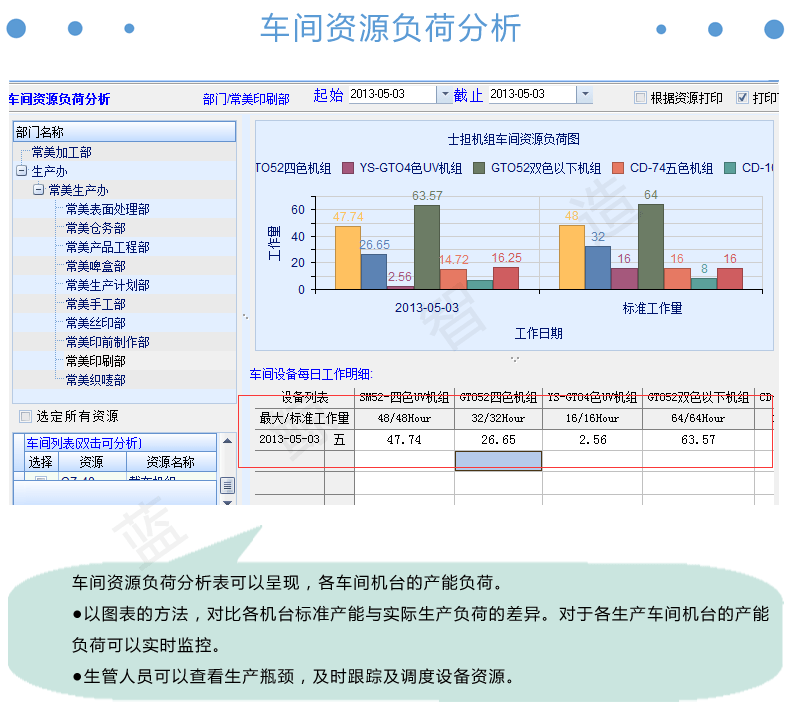Click the workshop list scrollbar thumb

[227, 486]
